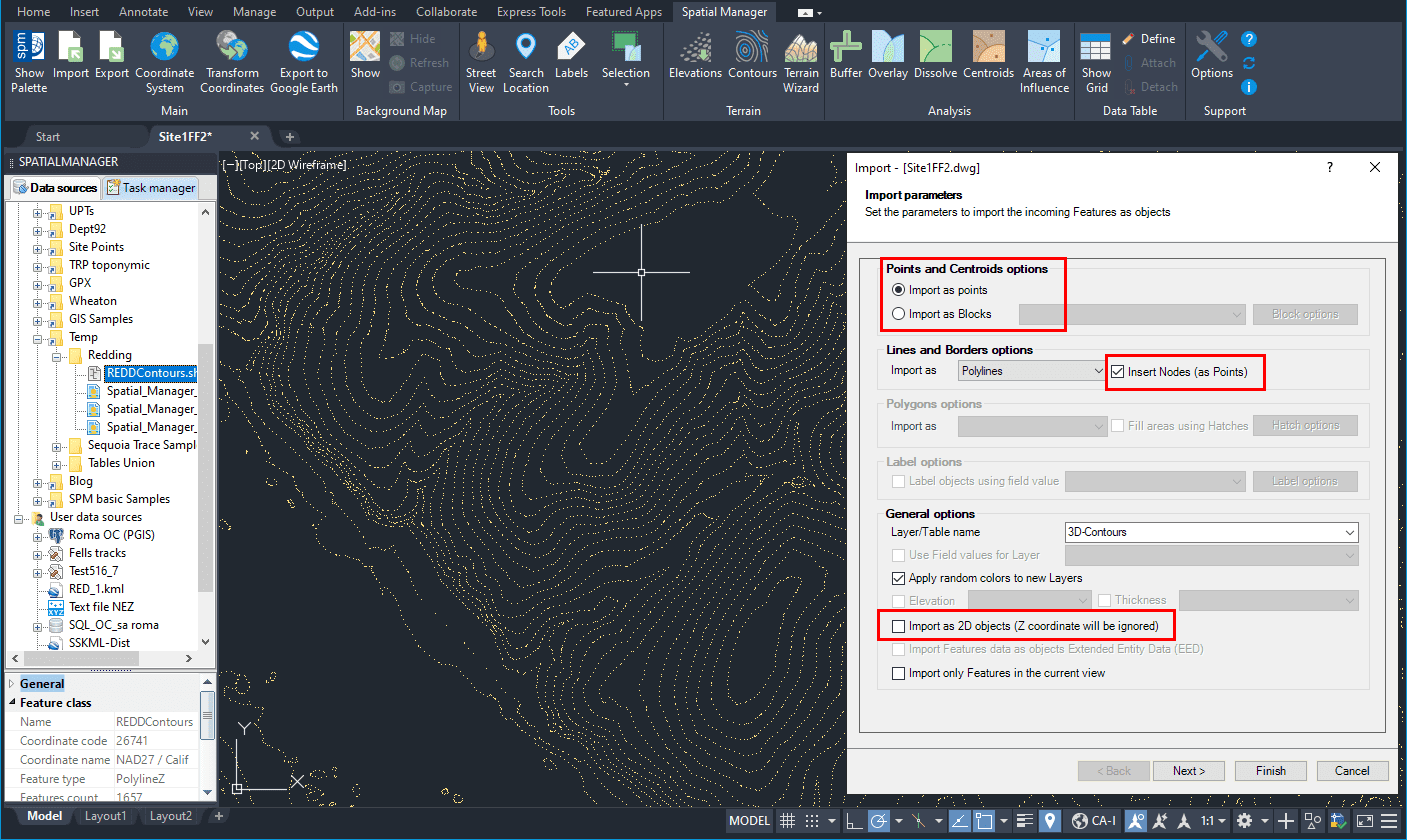Uncheck Insert Nodes (as Points)

tap(1117, 372)
